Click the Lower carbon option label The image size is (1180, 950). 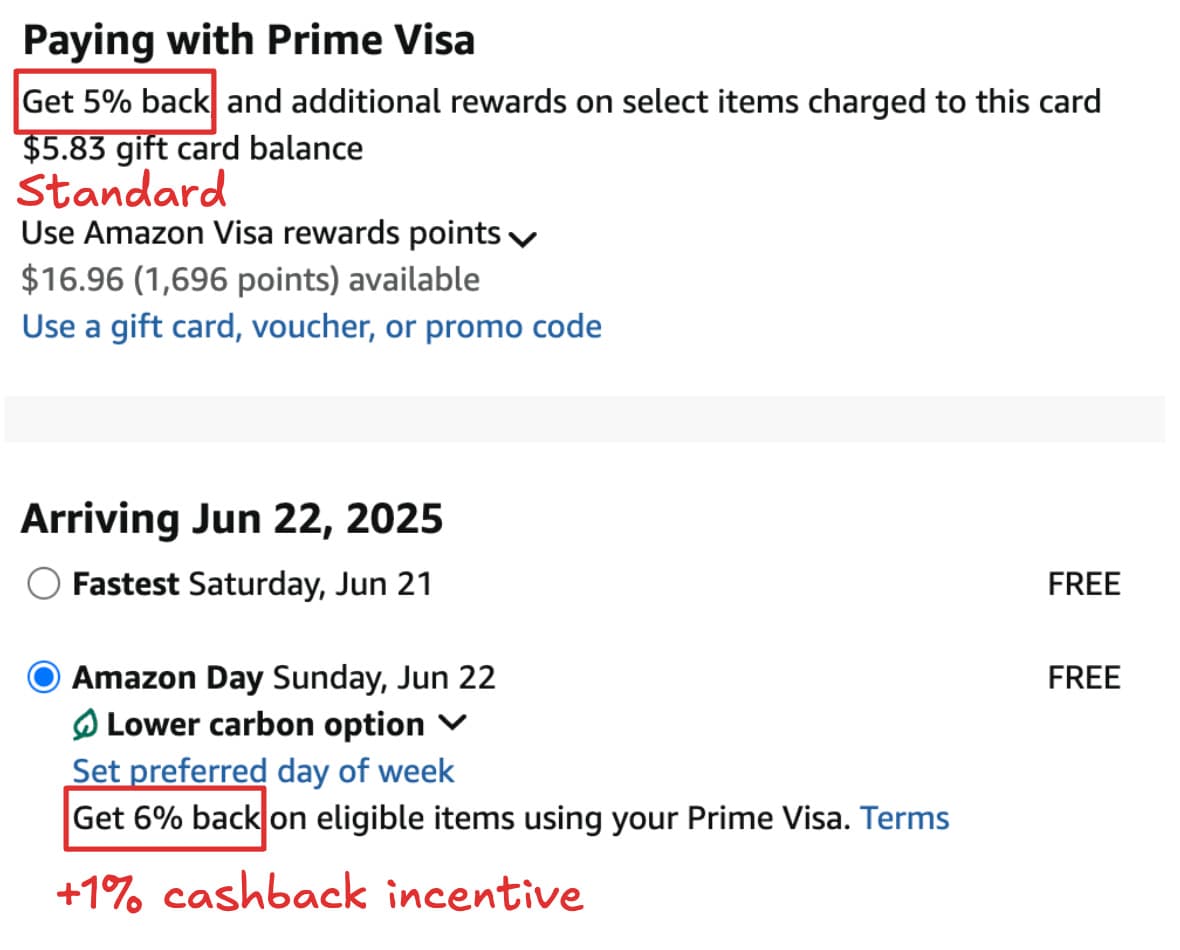point(266,725)
